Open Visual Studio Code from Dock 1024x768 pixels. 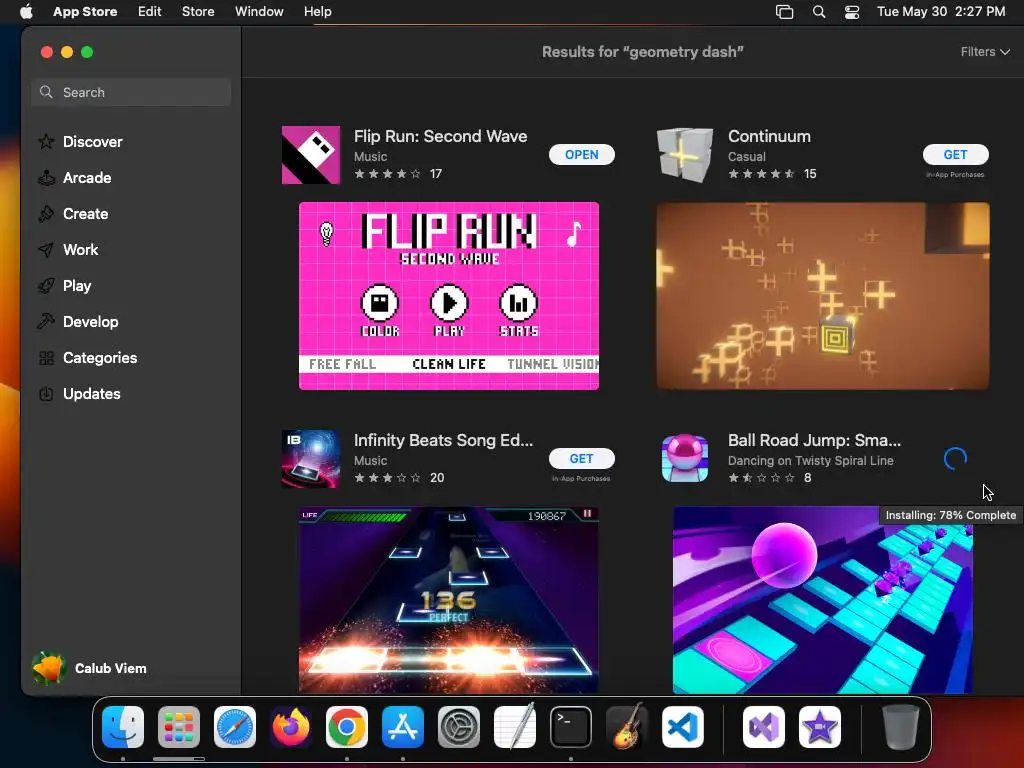pos(683,727)
